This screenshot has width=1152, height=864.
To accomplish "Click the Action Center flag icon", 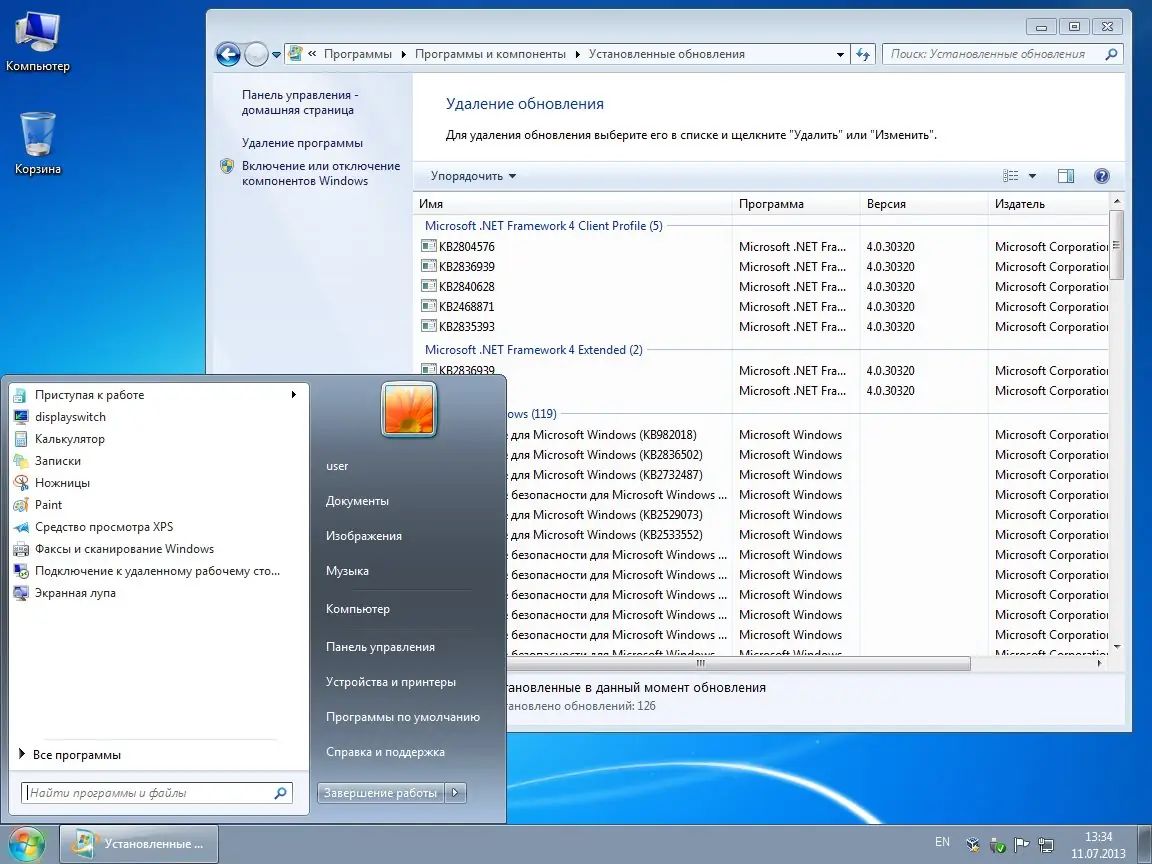I will point(1022,845).
